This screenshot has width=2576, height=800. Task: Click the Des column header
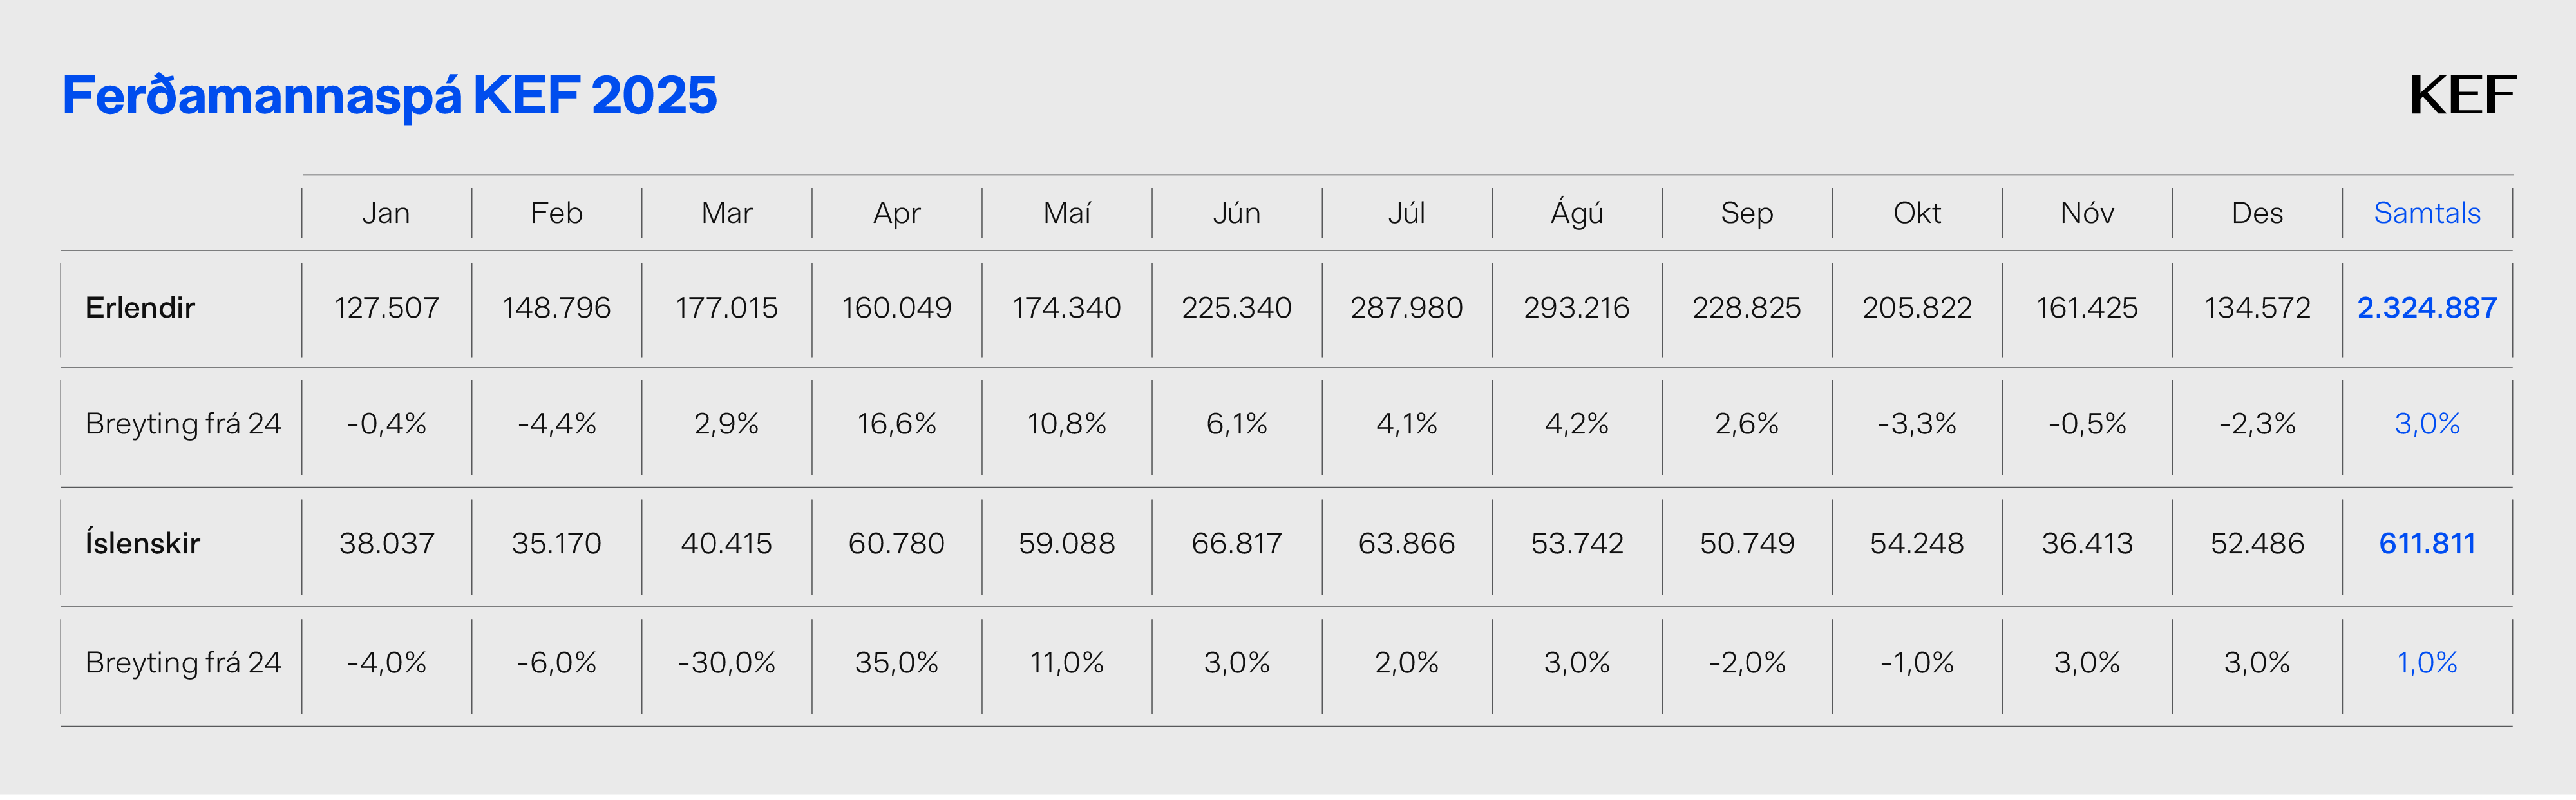2256,213
